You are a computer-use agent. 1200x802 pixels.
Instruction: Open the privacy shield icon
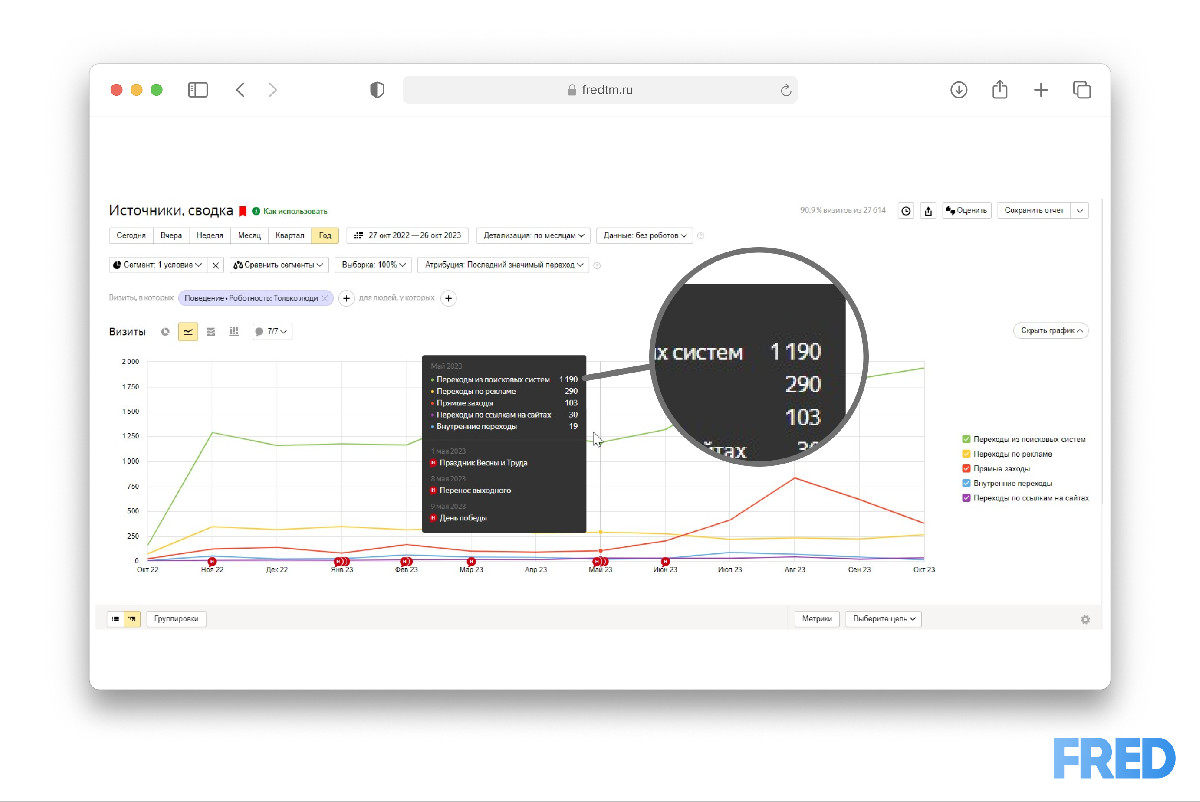pos(377,90)
